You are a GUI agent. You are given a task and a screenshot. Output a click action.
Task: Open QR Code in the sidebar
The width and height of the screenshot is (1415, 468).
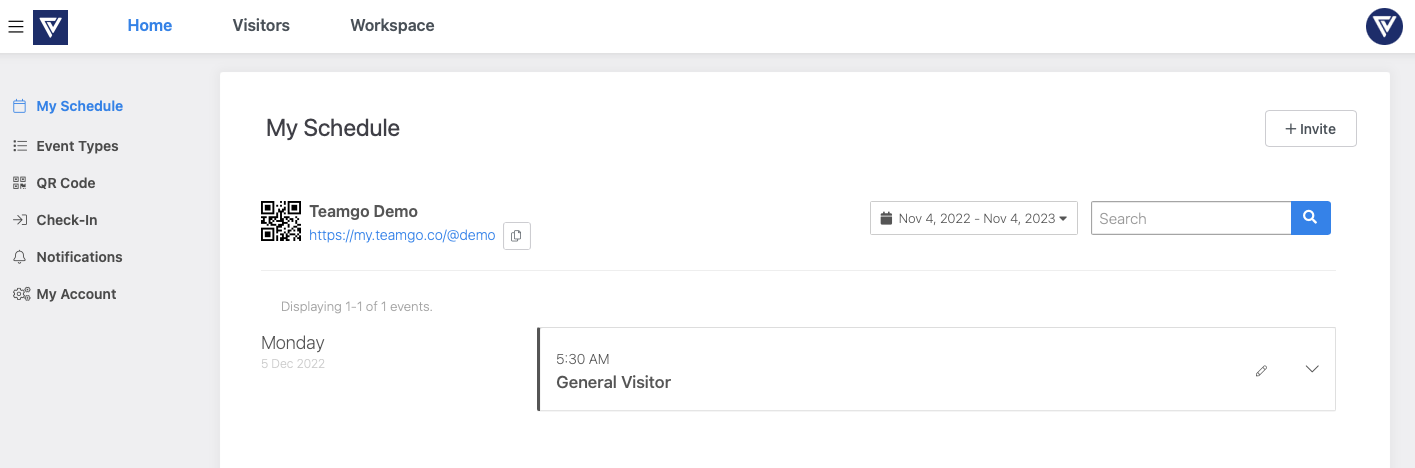(x=66, y=183)
